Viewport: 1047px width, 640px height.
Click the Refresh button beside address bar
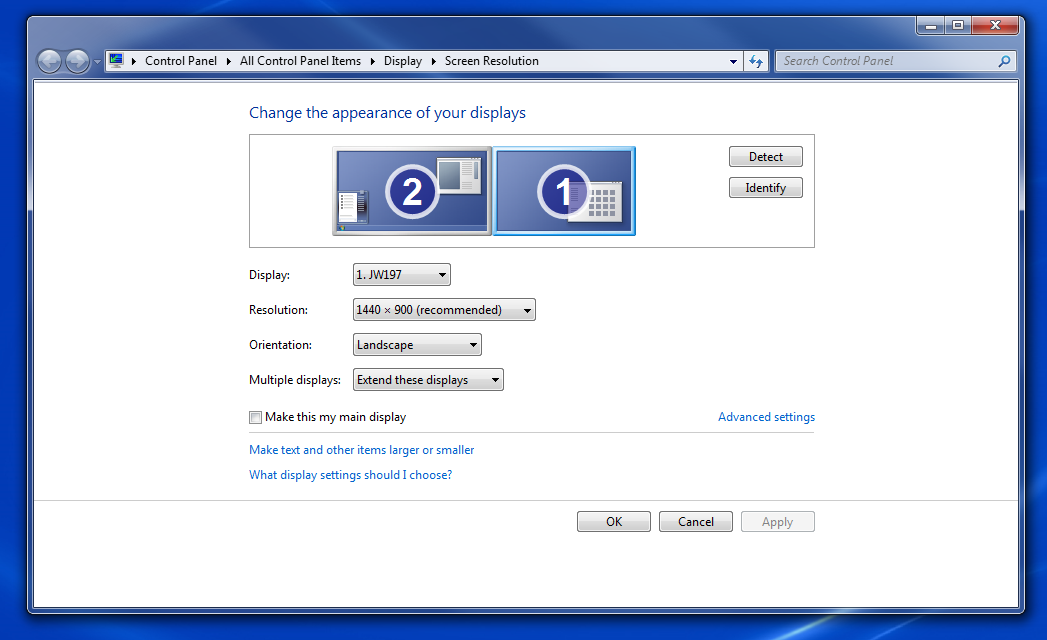click(756, 61)
